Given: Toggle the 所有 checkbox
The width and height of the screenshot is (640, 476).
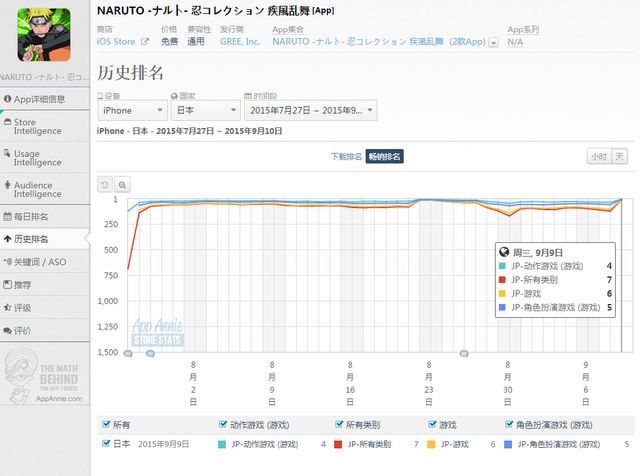Looking at the screenshot, I should (107, 424).
